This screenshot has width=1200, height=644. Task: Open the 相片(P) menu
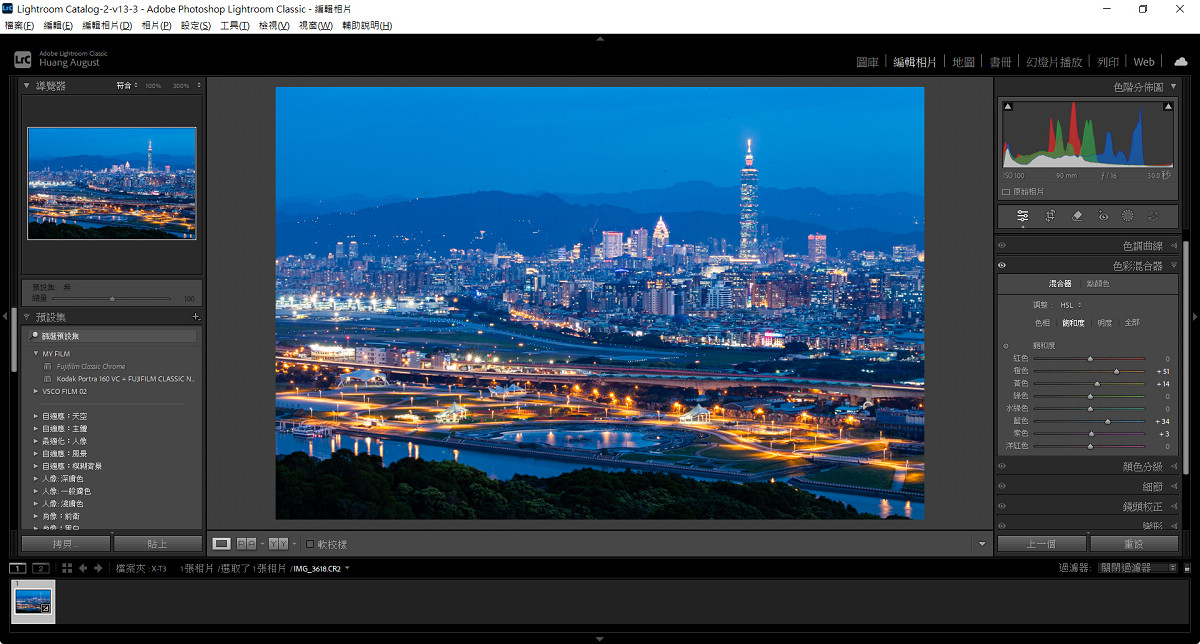point(156,25)
